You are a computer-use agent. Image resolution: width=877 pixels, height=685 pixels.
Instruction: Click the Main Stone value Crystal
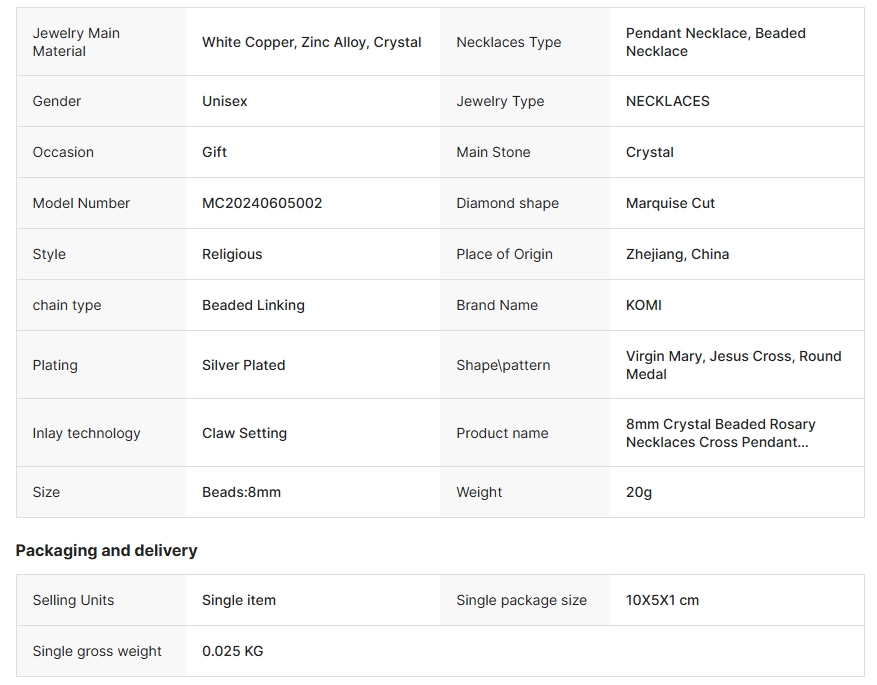(649, 152)
